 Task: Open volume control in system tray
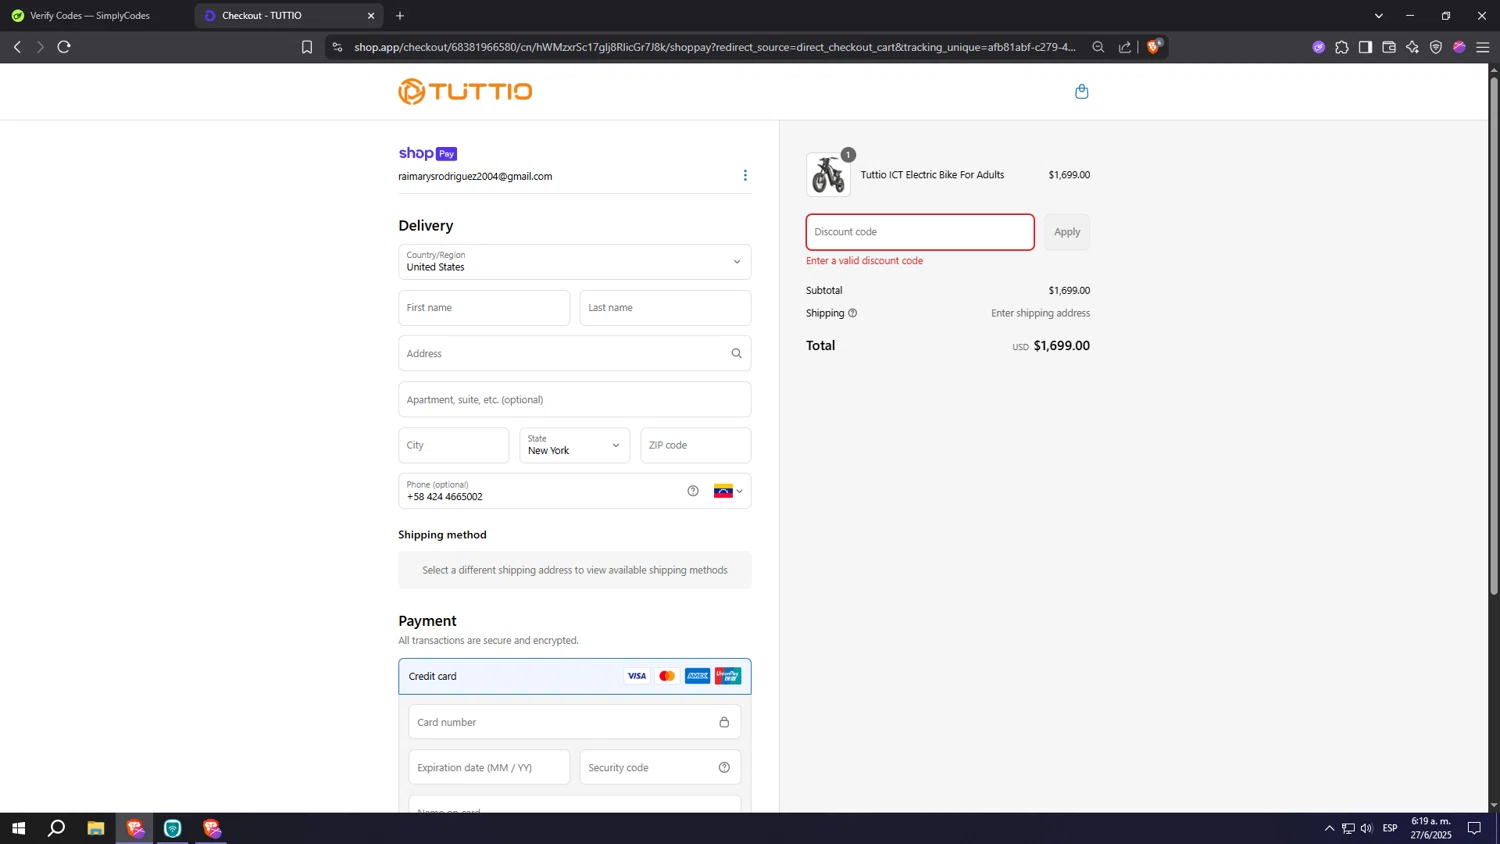point(1366,828)
